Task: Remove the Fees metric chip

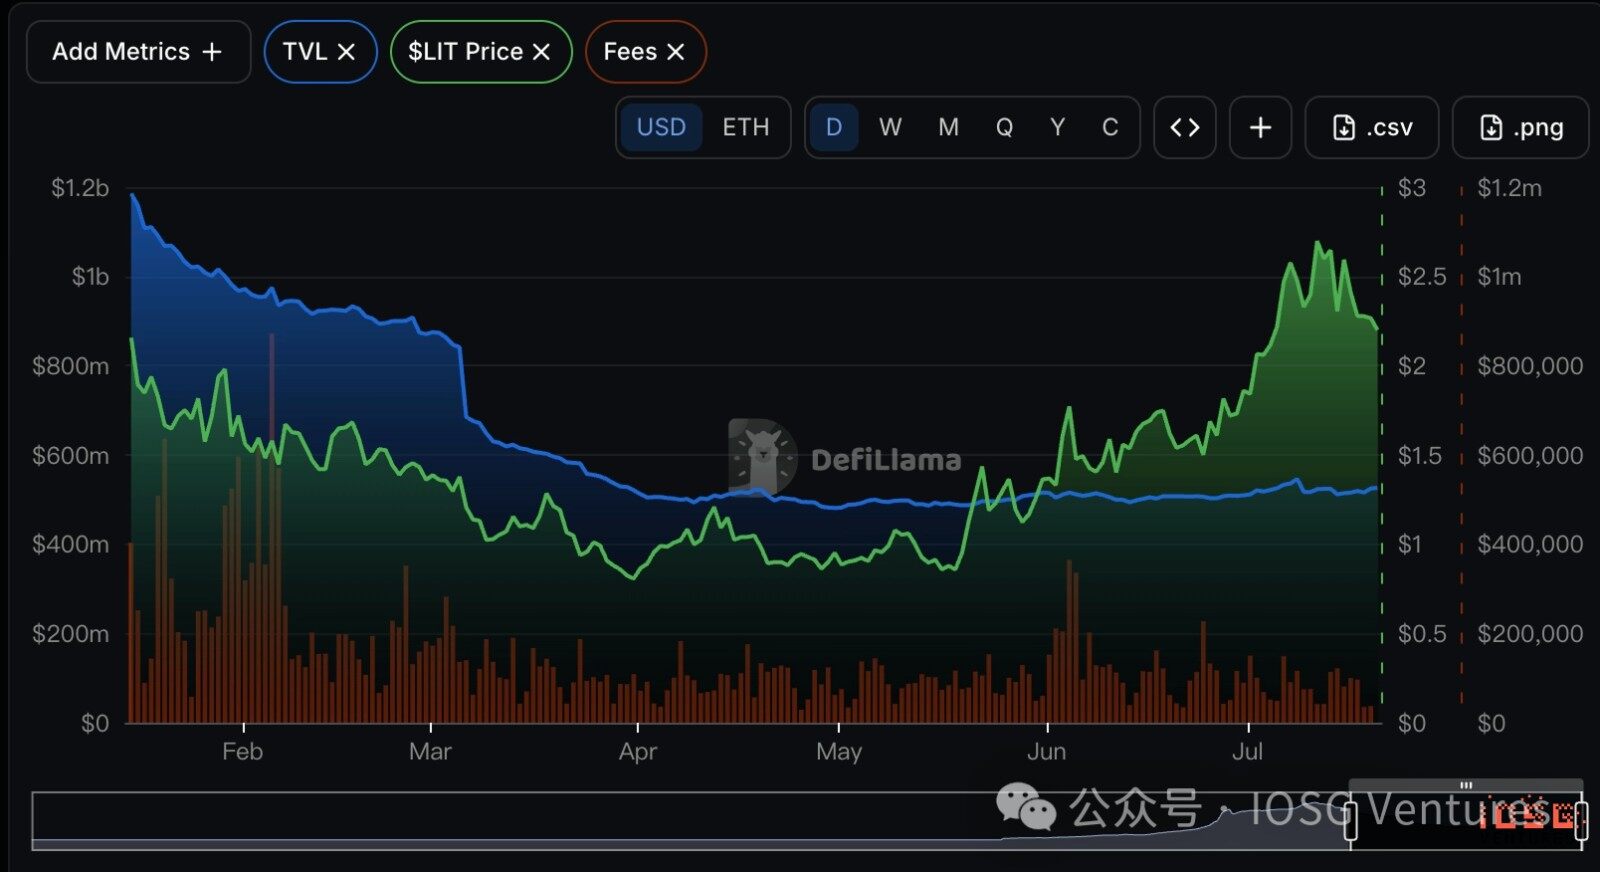Action: [x=676, y=52]
